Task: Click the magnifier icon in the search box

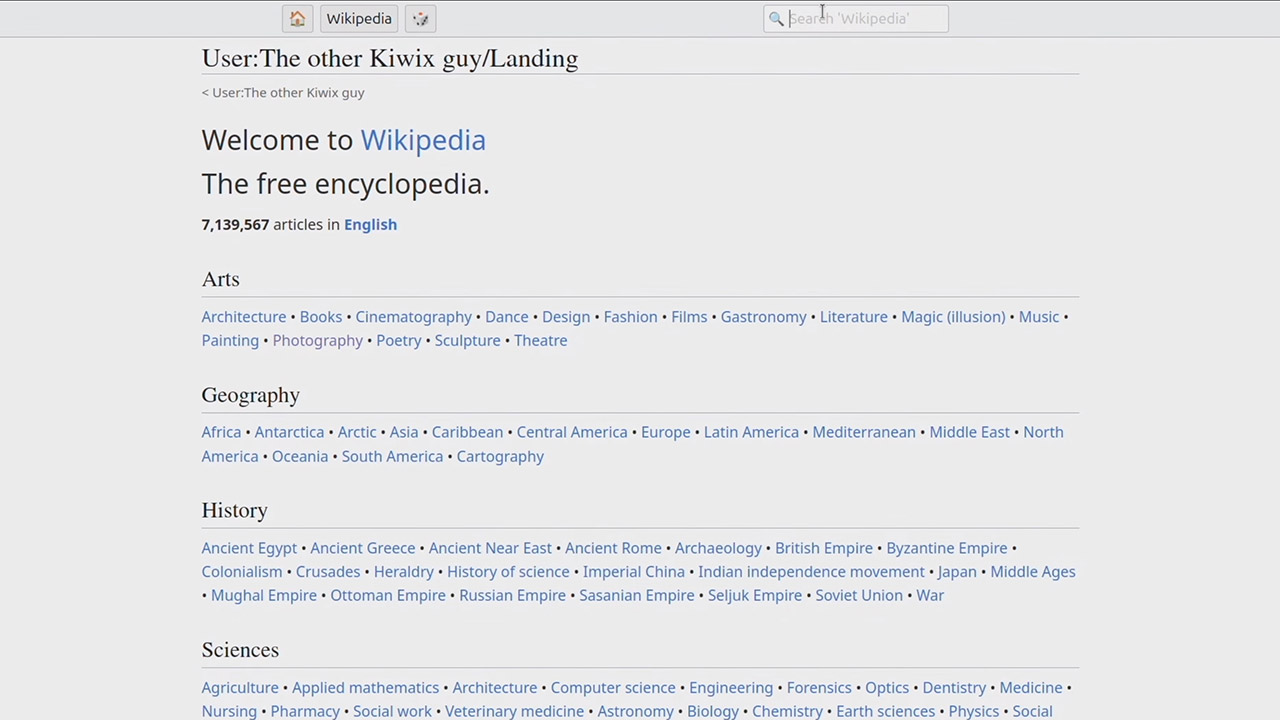Action: 776,18
